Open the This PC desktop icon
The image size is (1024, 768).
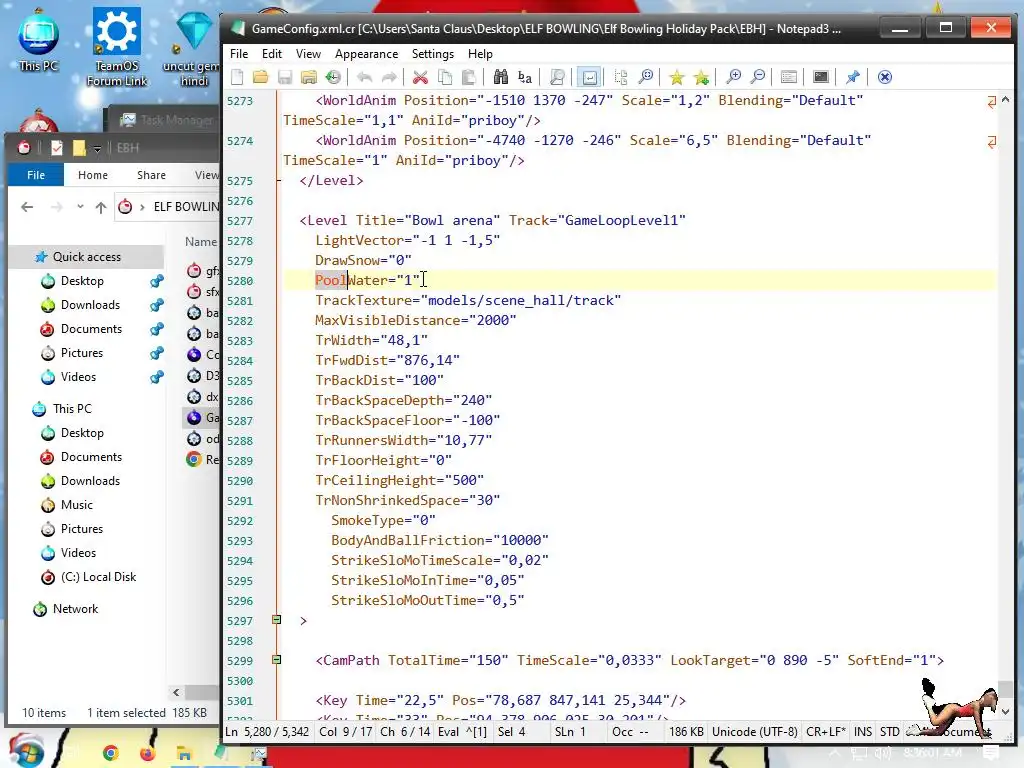pos(39,40)
